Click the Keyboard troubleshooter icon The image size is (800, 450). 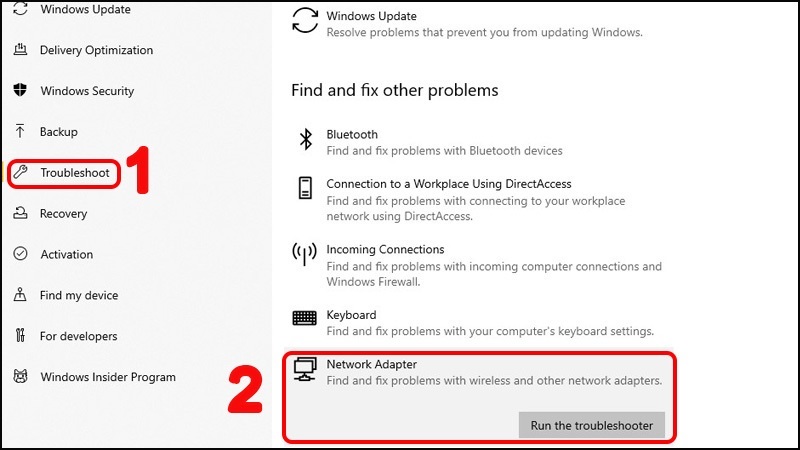tap(305, 318)
